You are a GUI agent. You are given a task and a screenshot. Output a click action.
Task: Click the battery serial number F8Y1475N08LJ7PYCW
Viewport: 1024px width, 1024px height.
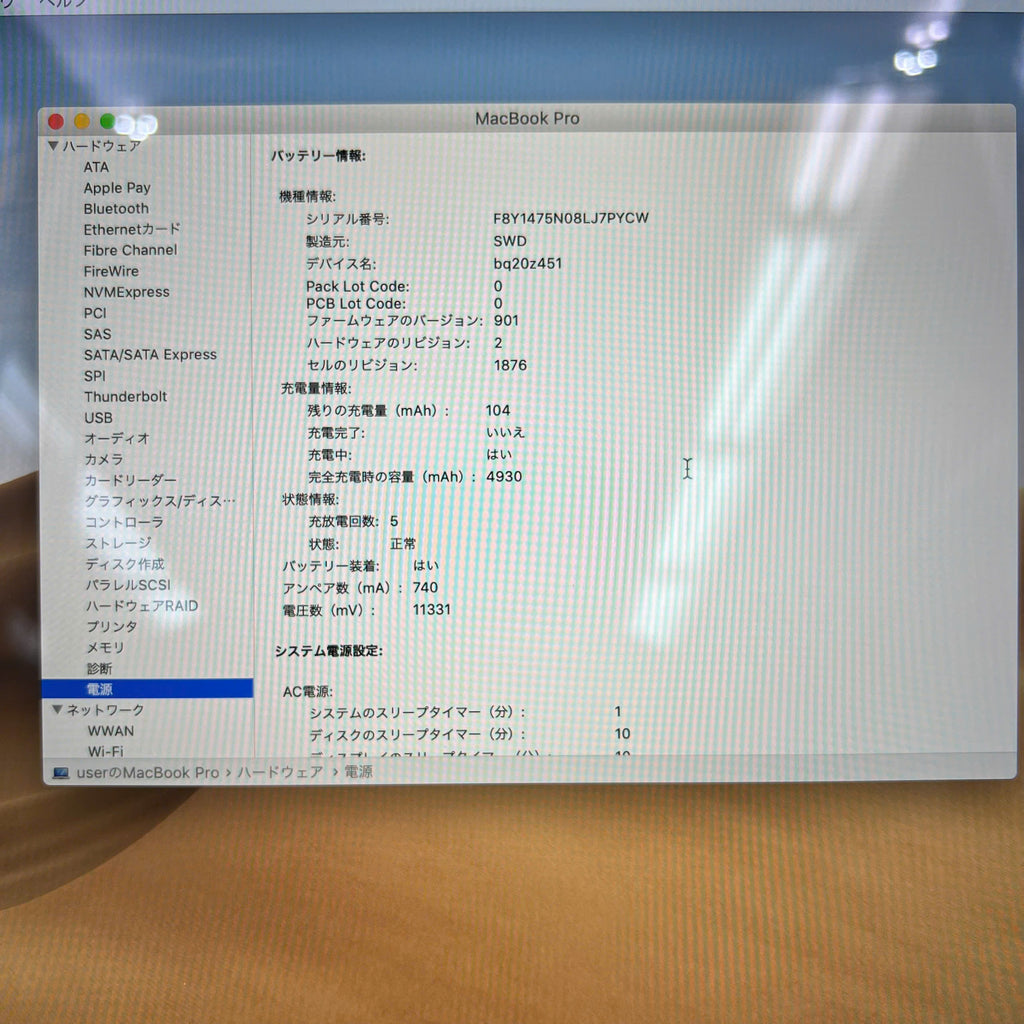pyautogui.click(x=571, y=218)
